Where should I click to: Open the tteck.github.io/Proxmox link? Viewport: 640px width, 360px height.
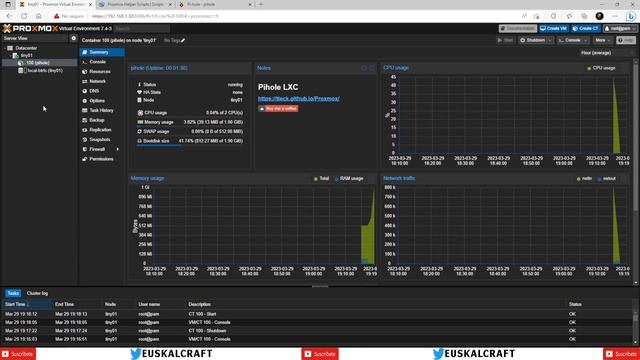click(x=298, y=99)
